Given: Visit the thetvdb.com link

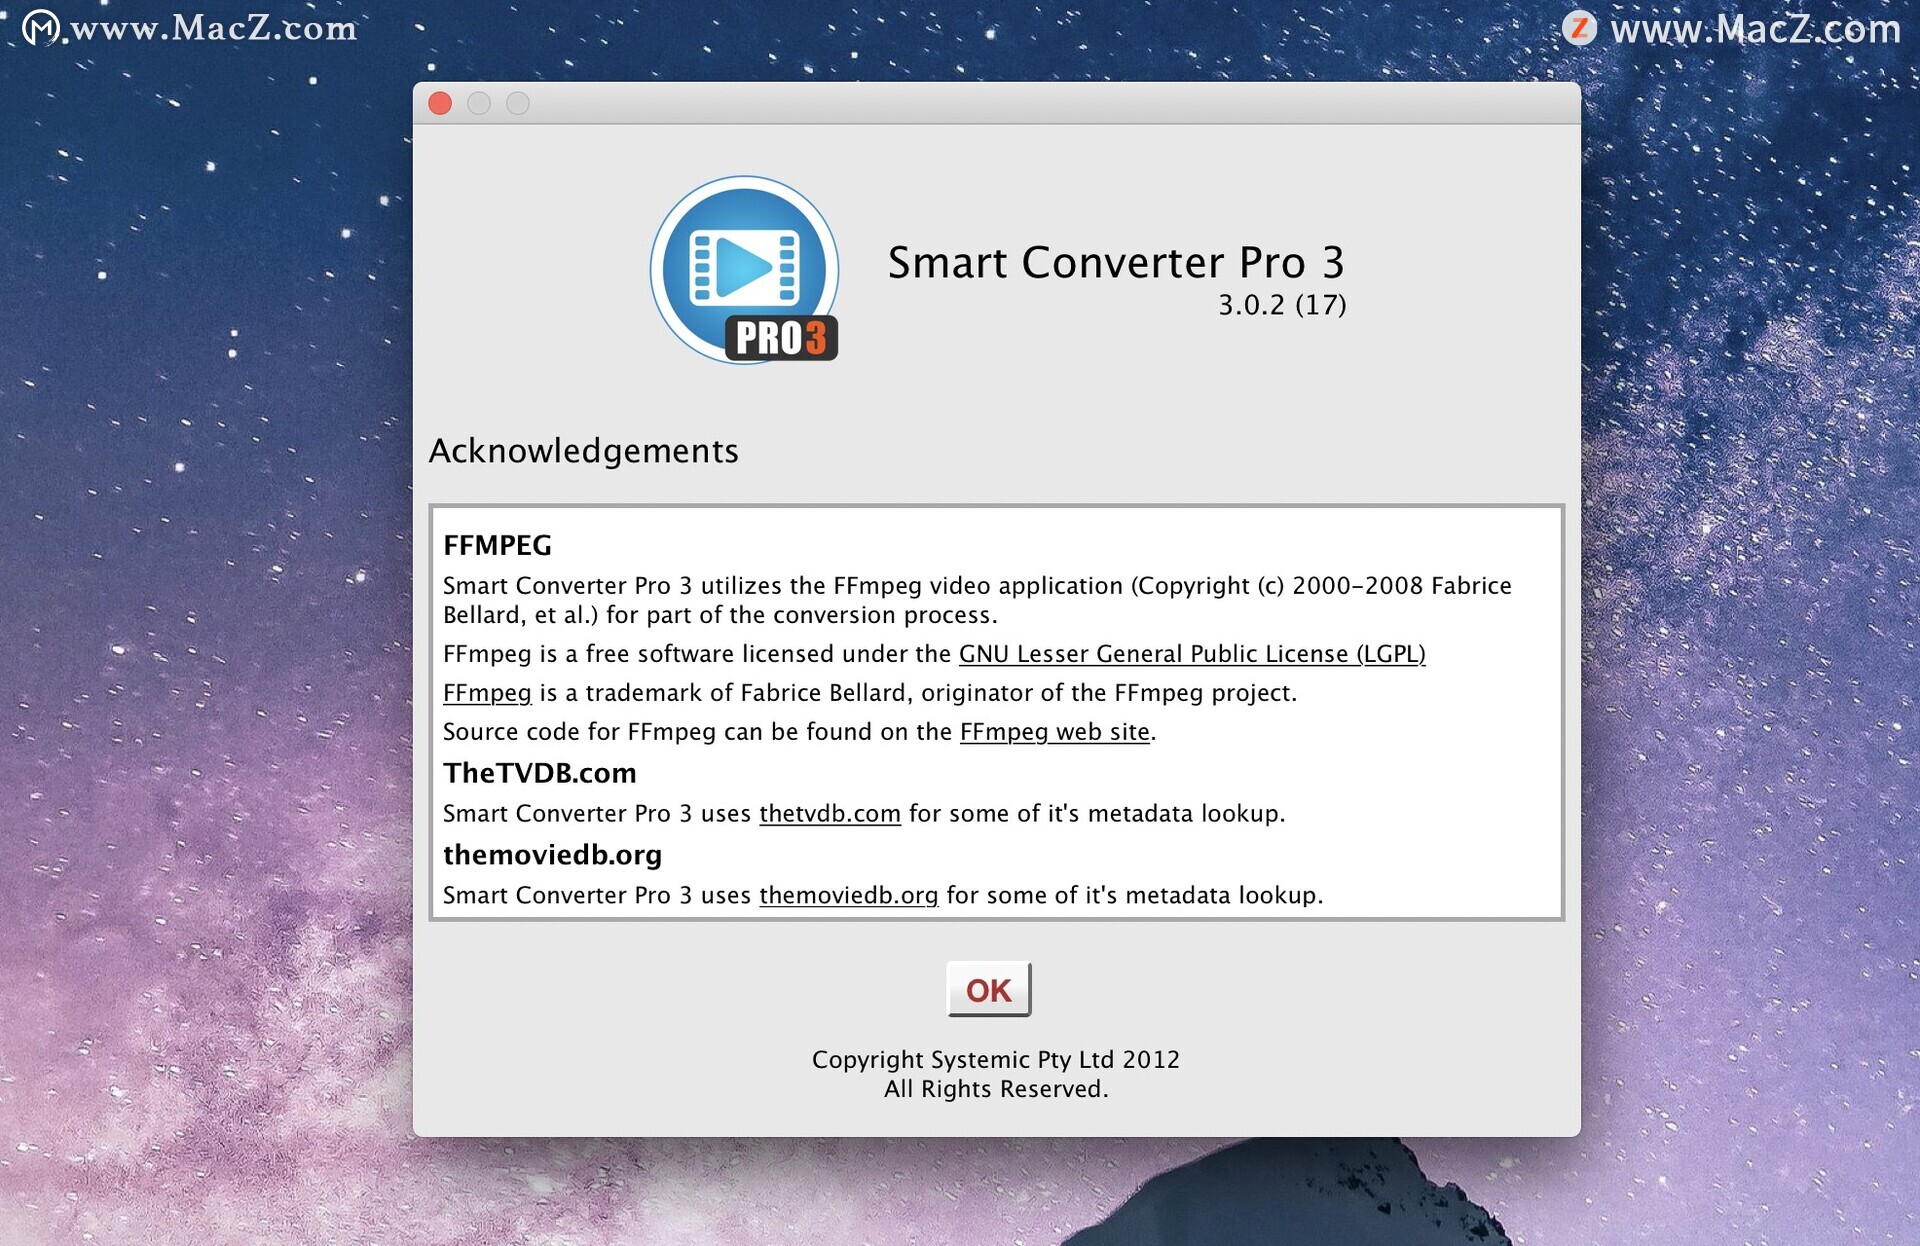Looking at the screenshot, I should [830, 814].
